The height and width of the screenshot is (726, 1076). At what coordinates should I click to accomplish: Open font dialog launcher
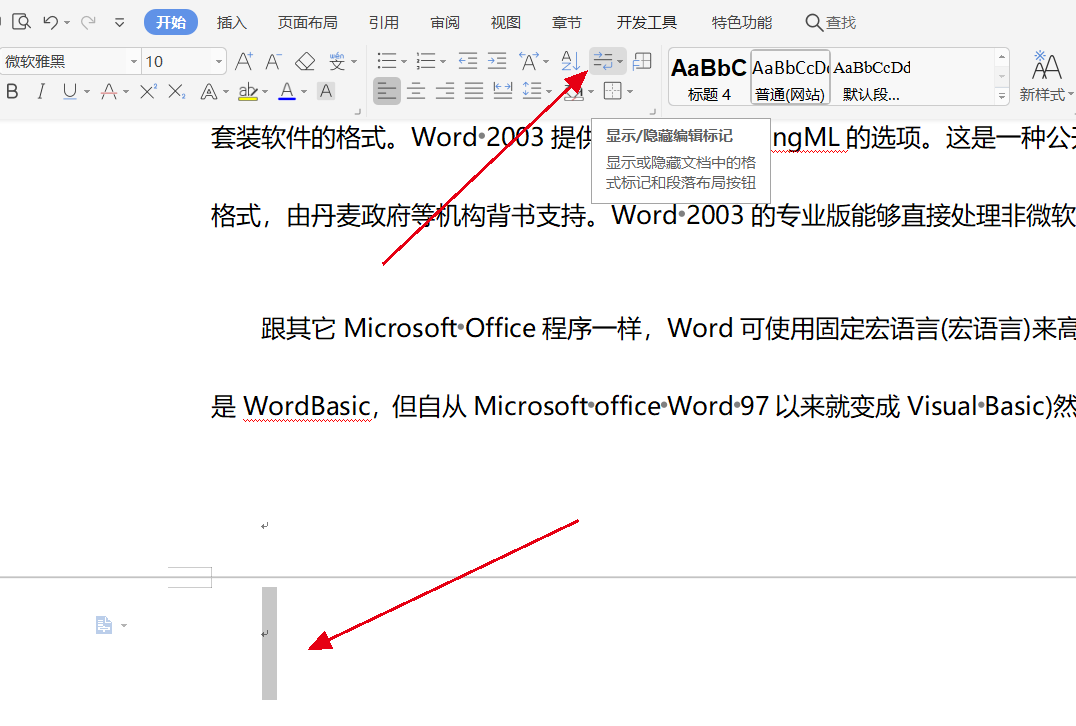coord(358,111)
